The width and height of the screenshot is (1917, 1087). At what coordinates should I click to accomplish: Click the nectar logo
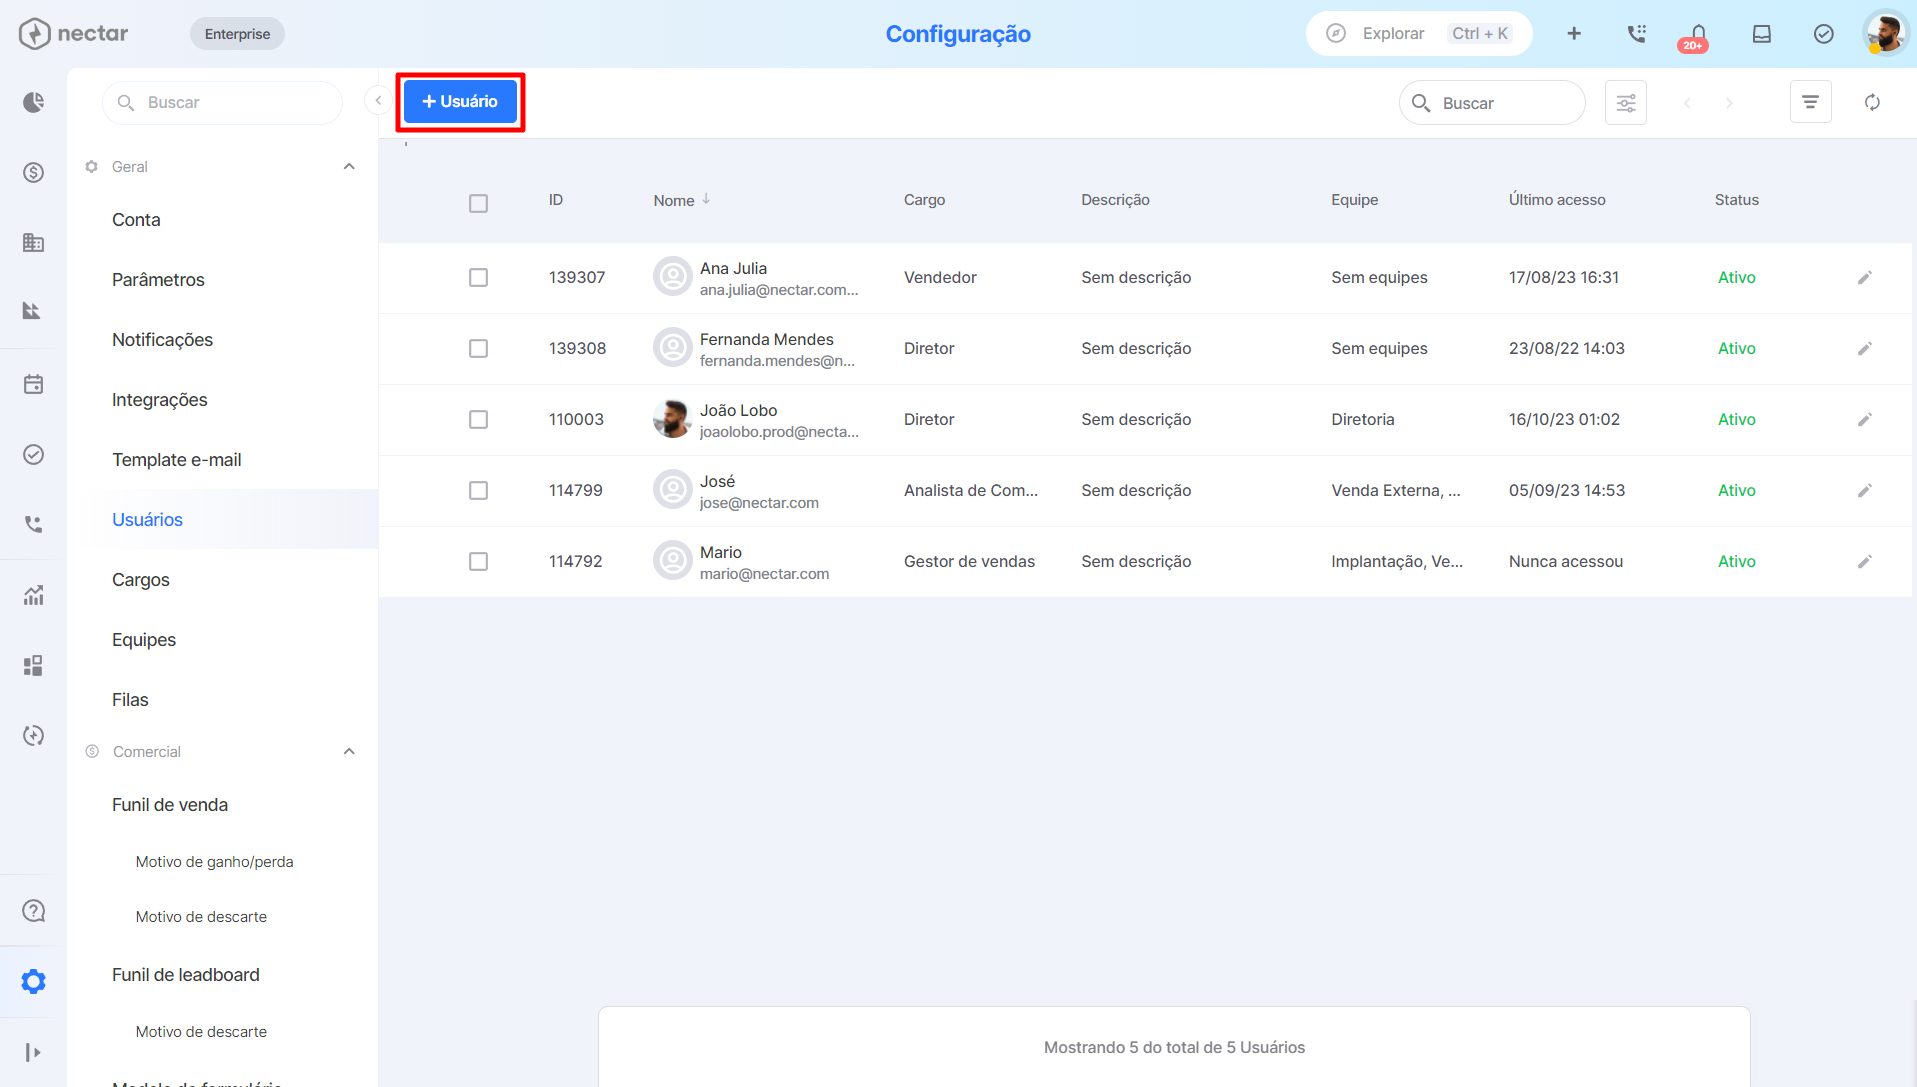pyautogui.click(x=74, y=34)
